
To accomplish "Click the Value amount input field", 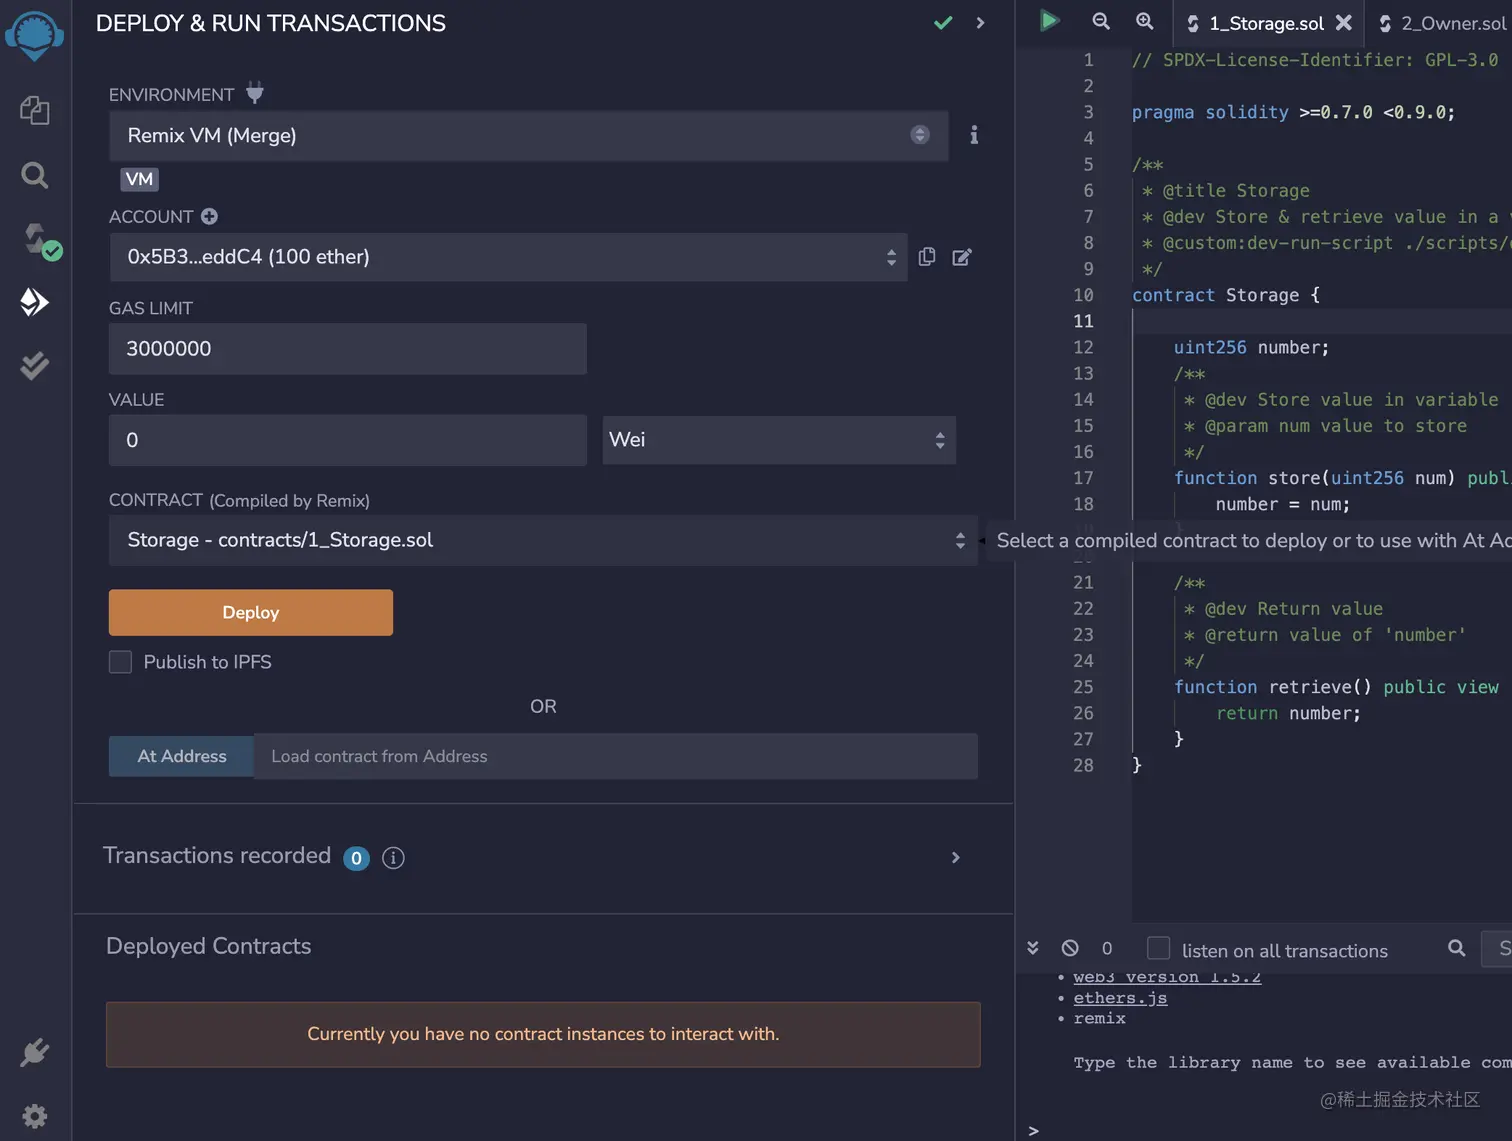I will click(x=348, y=440).
